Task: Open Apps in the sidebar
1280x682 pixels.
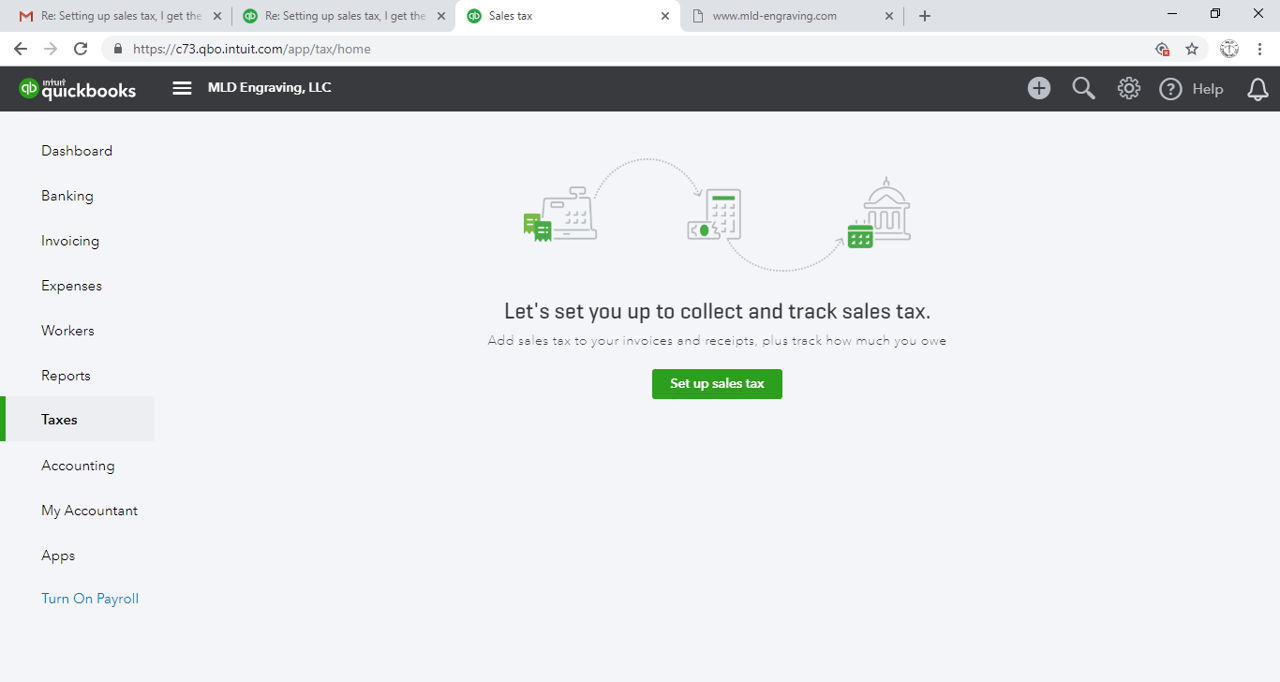Action: point(58,556)
